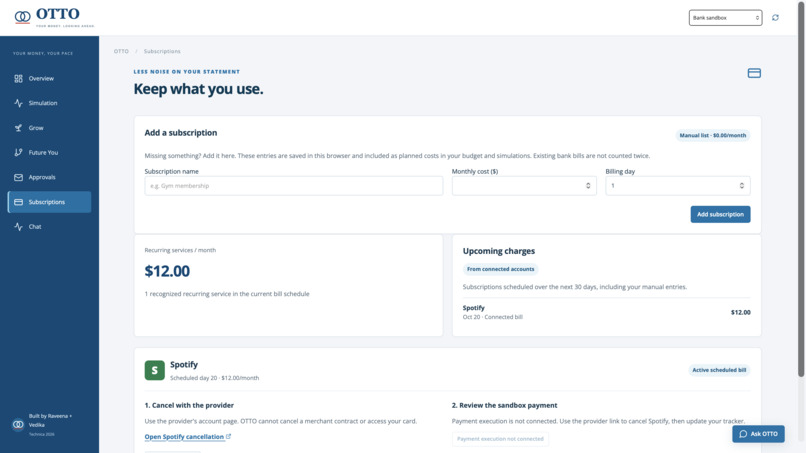Click the Chat pulse icon
806x453 pixels.
(x=19, y=227)
